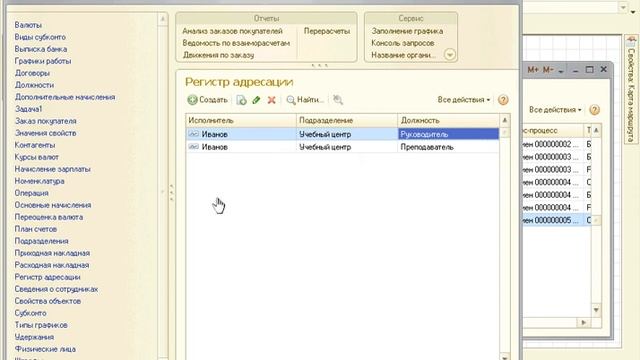This screenshot has width=640, height=360.
Task: Open Физические лица in navigation panel
Action: click(x=45, y=349)
